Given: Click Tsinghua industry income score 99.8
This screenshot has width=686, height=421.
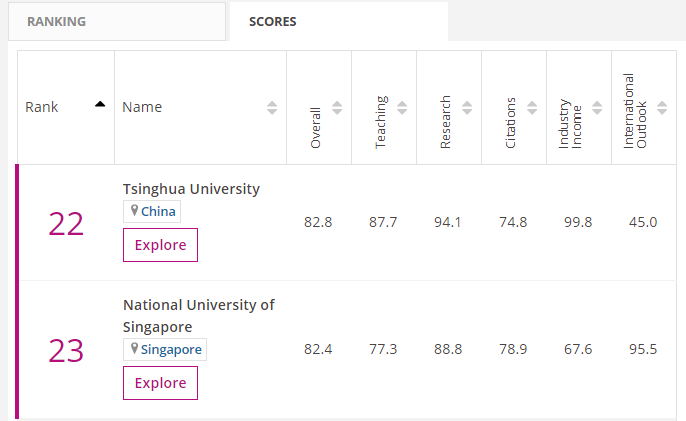Looking at the screenshot, I should click(x=578, y=222).
